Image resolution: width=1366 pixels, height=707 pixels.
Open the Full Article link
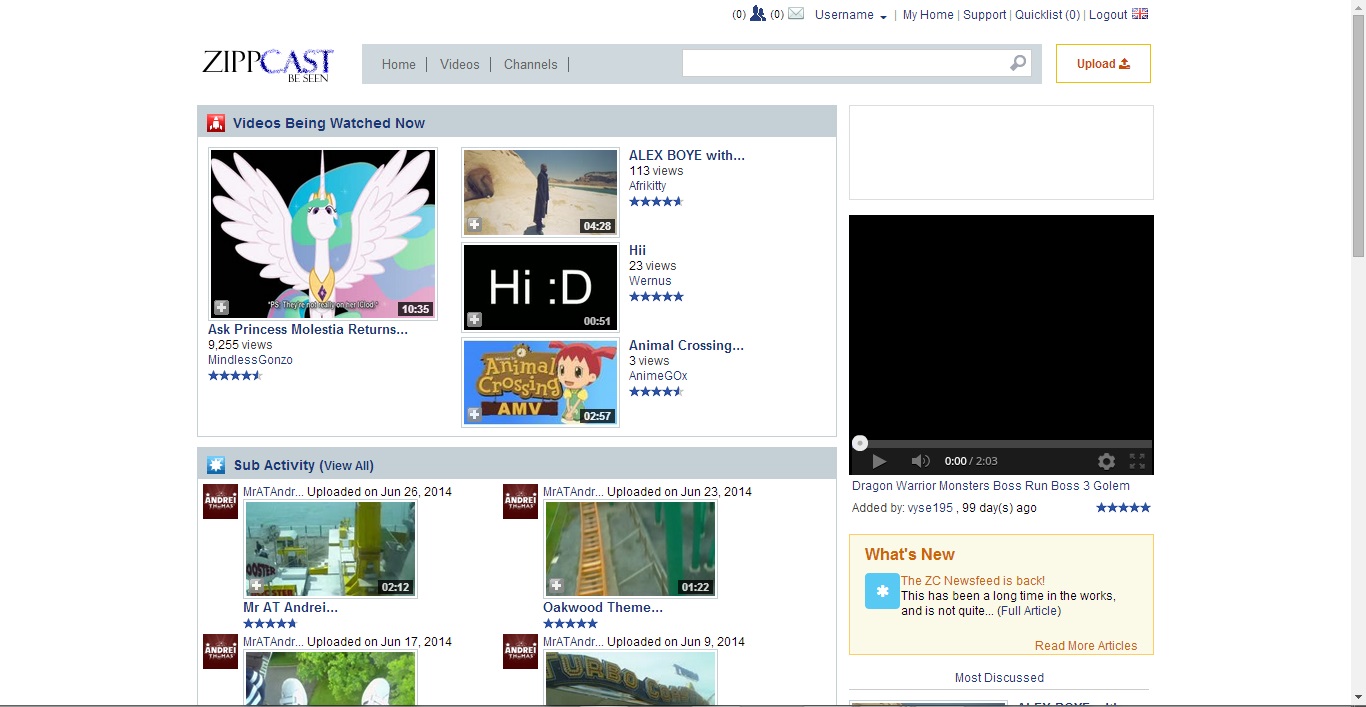pos(1029,611)
